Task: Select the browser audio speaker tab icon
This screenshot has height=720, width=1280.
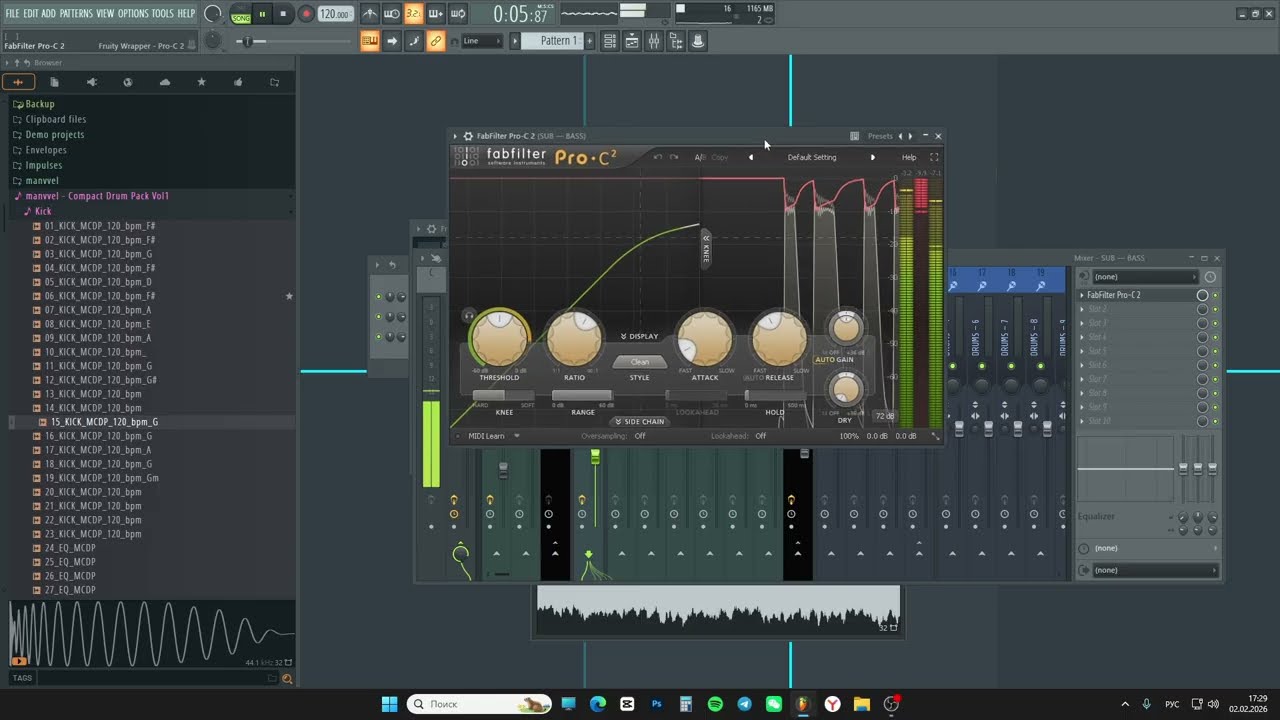Action: click(91, 82)
